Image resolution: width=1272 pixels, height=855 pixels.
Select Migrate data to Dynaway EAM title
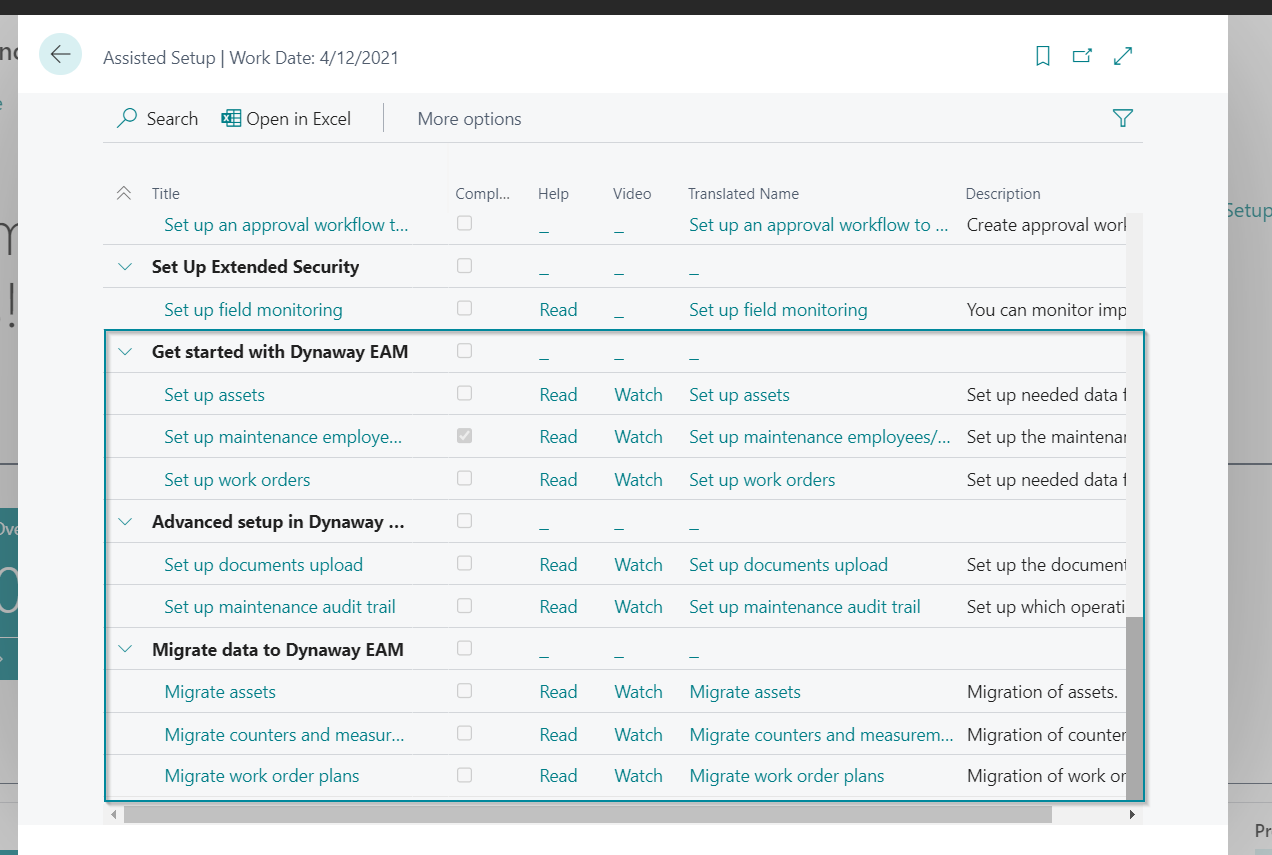point(278,650)
